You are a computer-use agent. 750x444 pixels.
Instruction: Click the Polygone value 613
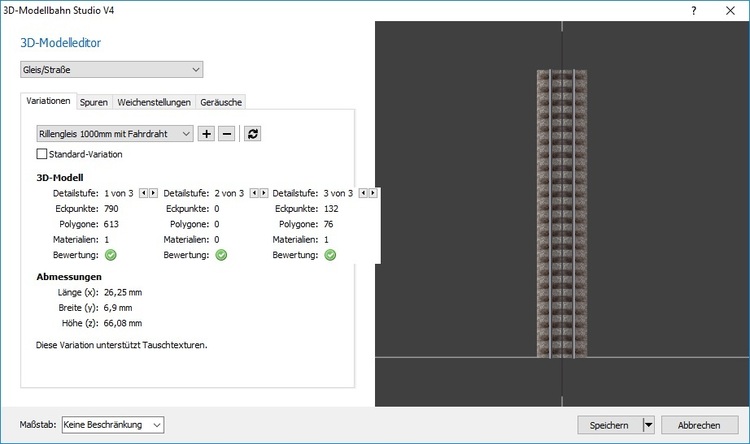pos(111,224)
